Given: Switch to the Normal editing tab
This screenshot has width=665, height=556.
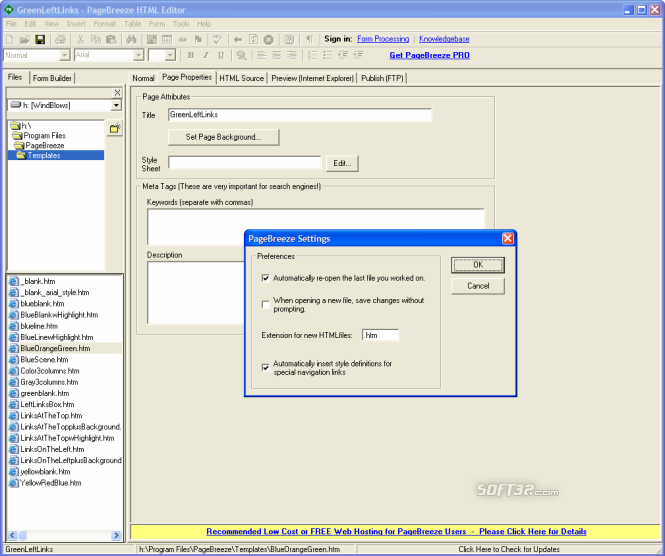Looking at the screenshot, I should (x=143, y=78).
